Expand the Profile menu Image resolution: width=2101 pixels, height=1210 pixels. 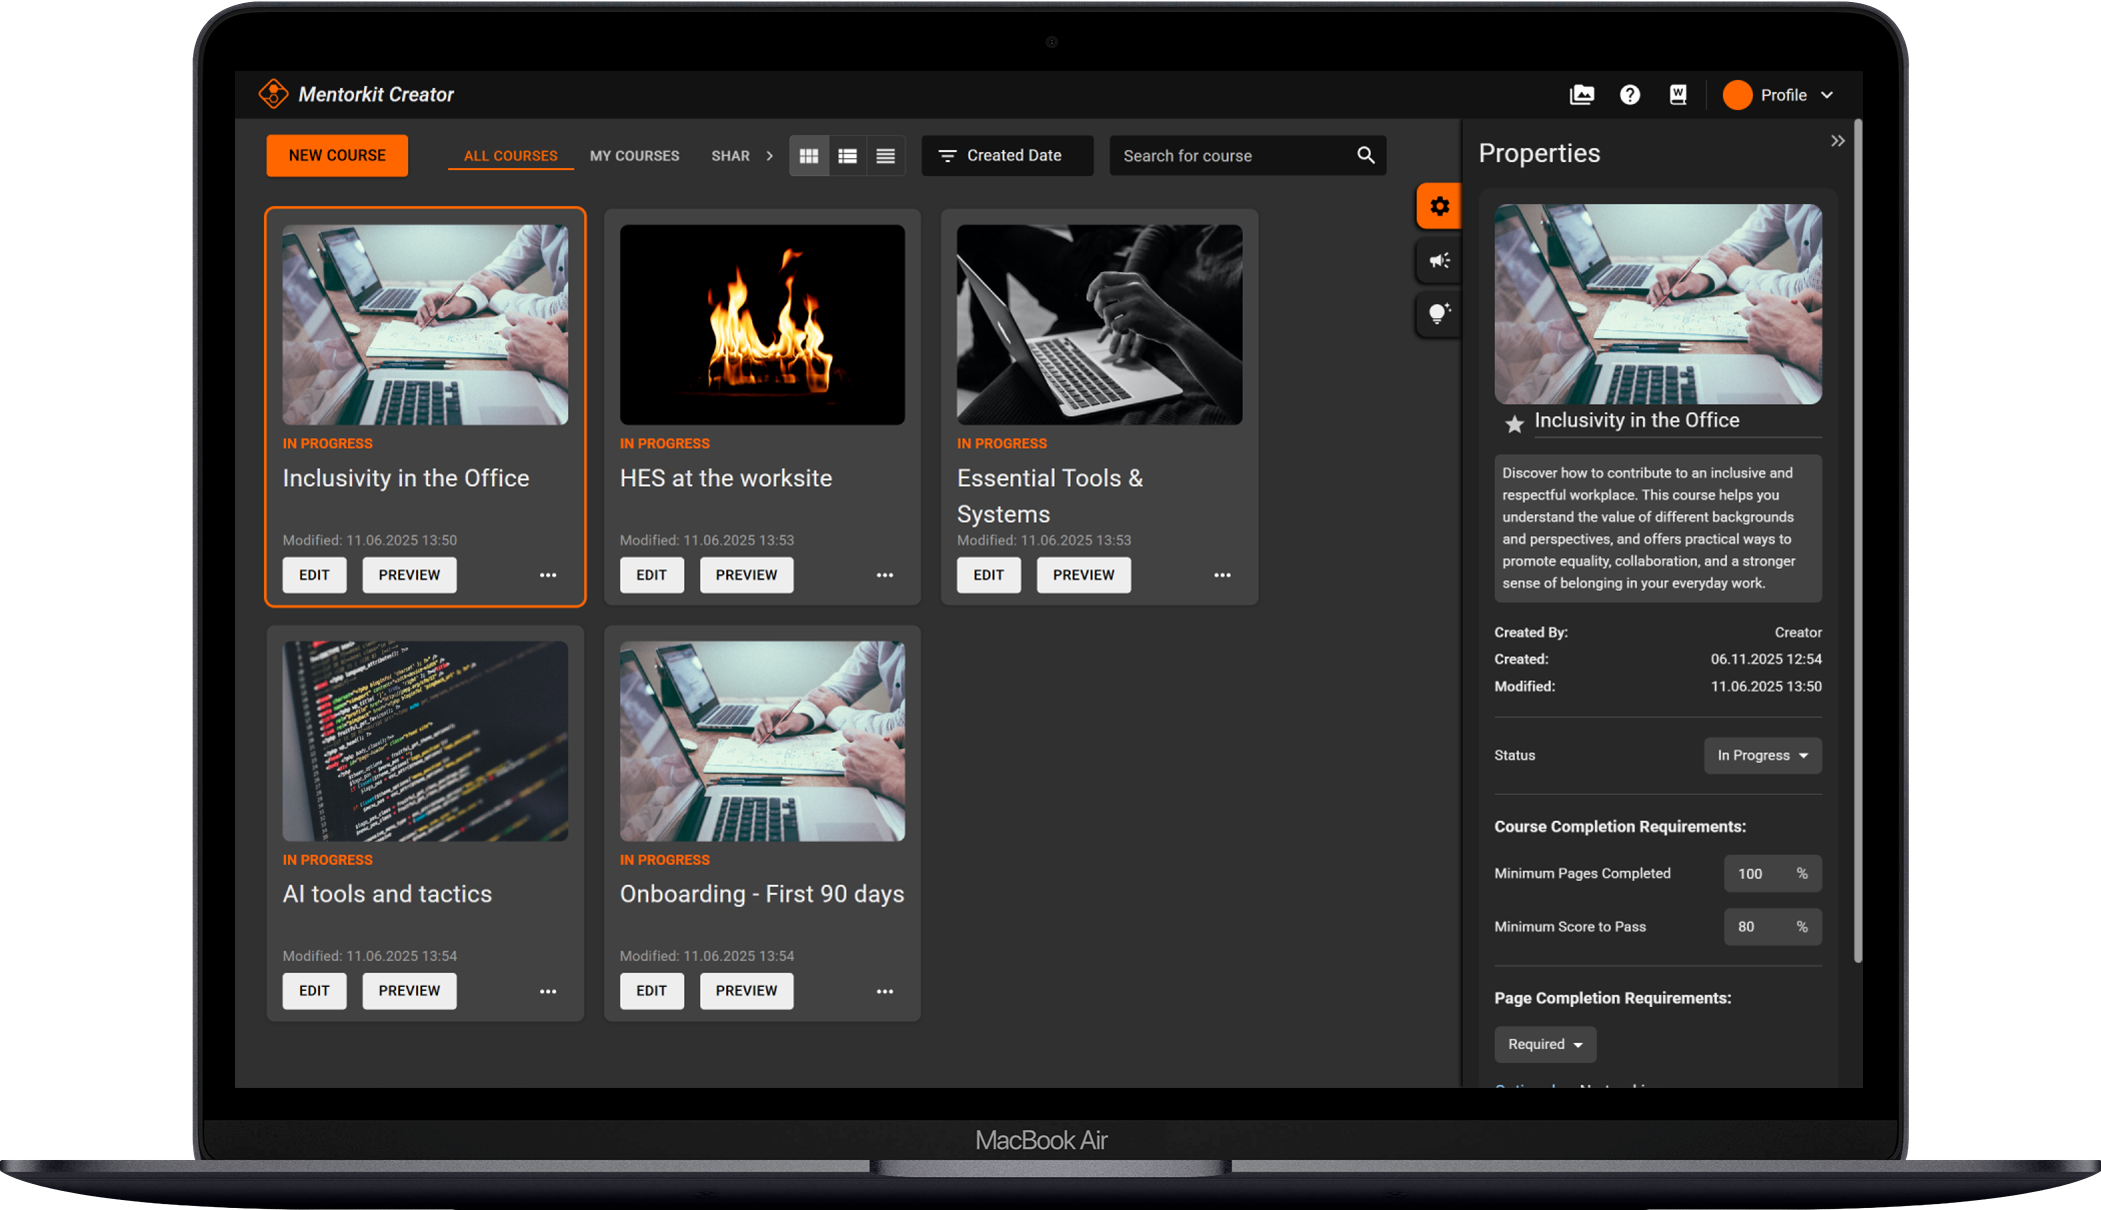point(1782,95)
